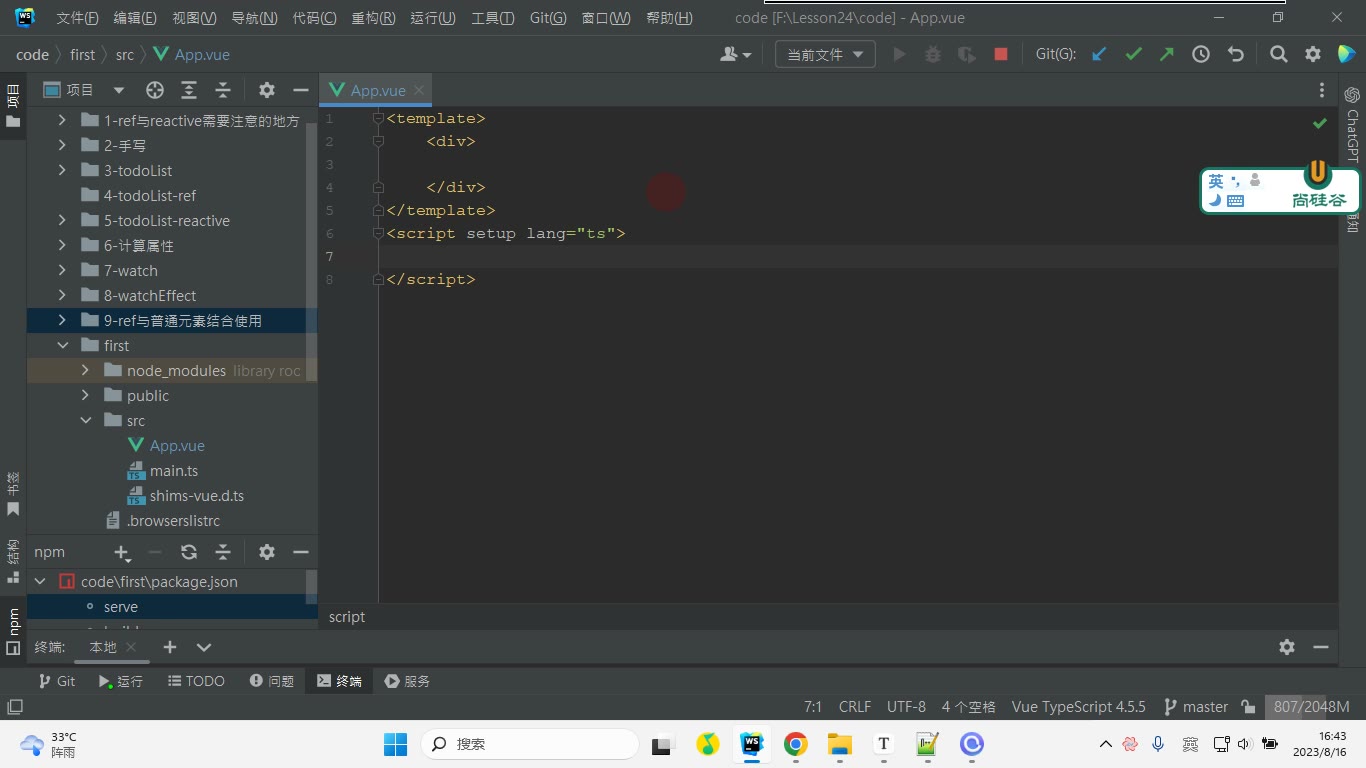Click the Git update project arrow
This screenshot has height=768, width=1366.
pos(1099,55)
